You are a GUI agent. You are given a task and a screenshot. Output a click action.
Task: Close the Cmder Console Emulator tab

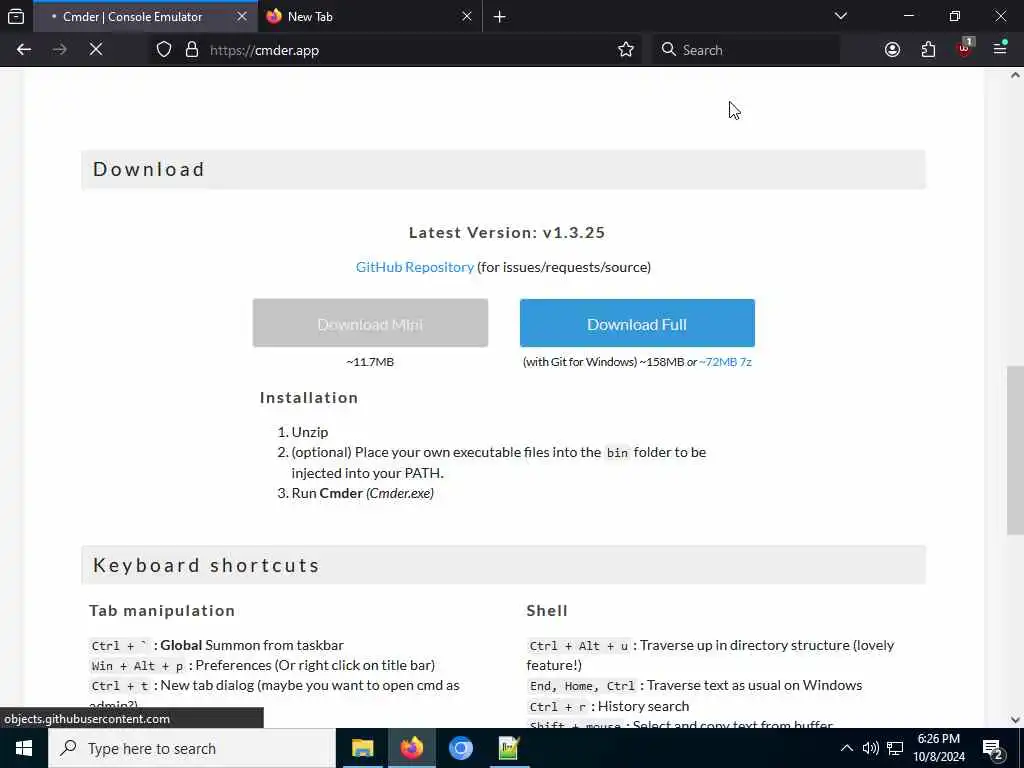pyautogui.click(x=242, y=16)
